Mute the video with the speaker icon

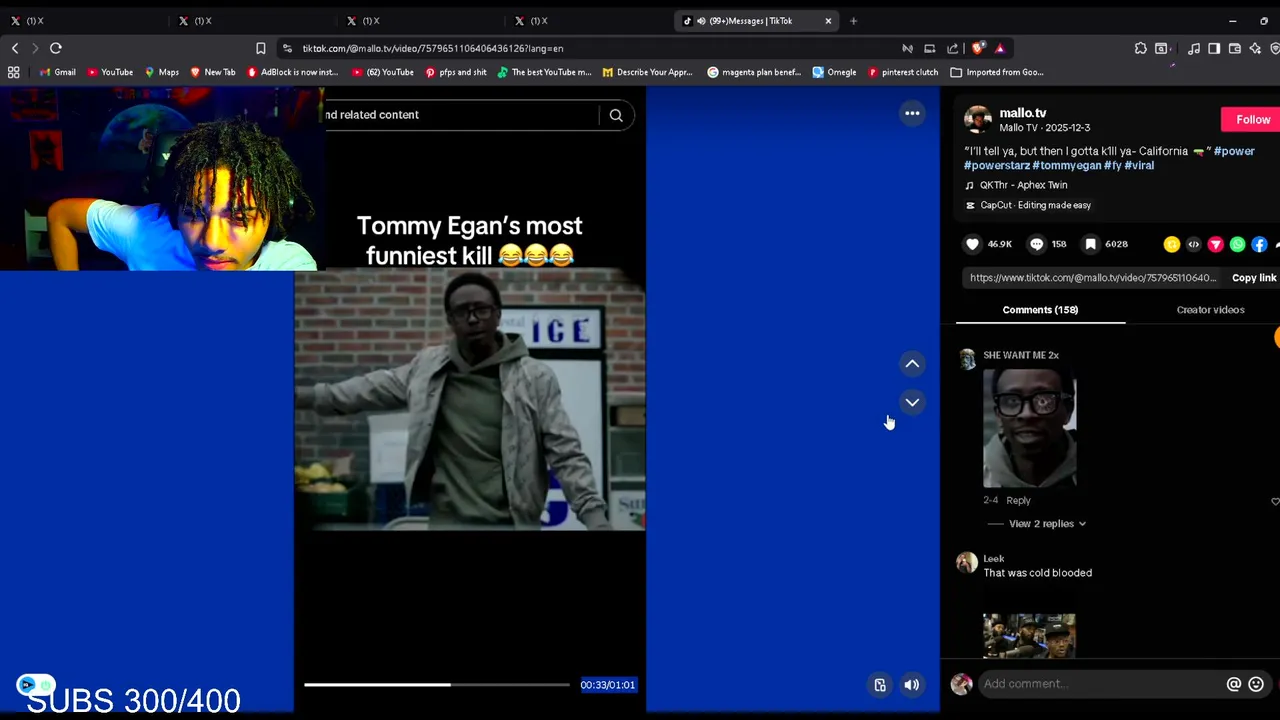coord(912,685)
